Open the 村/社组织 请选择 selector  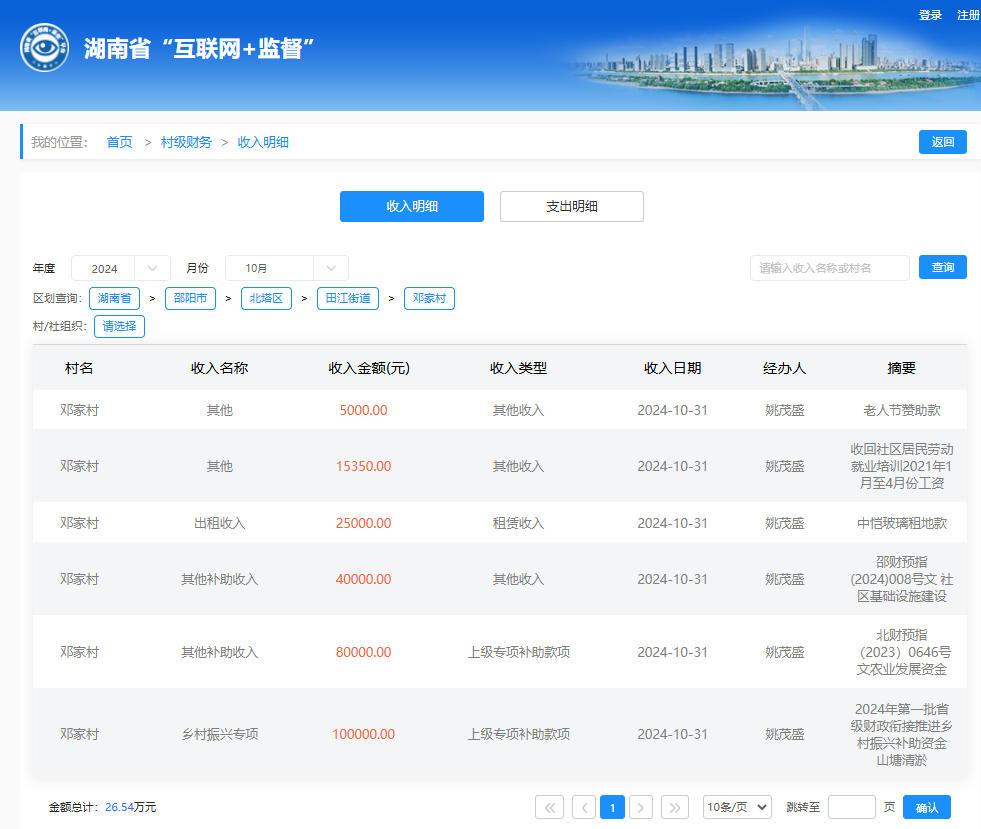pyautogui.click(x=119, y=326)
